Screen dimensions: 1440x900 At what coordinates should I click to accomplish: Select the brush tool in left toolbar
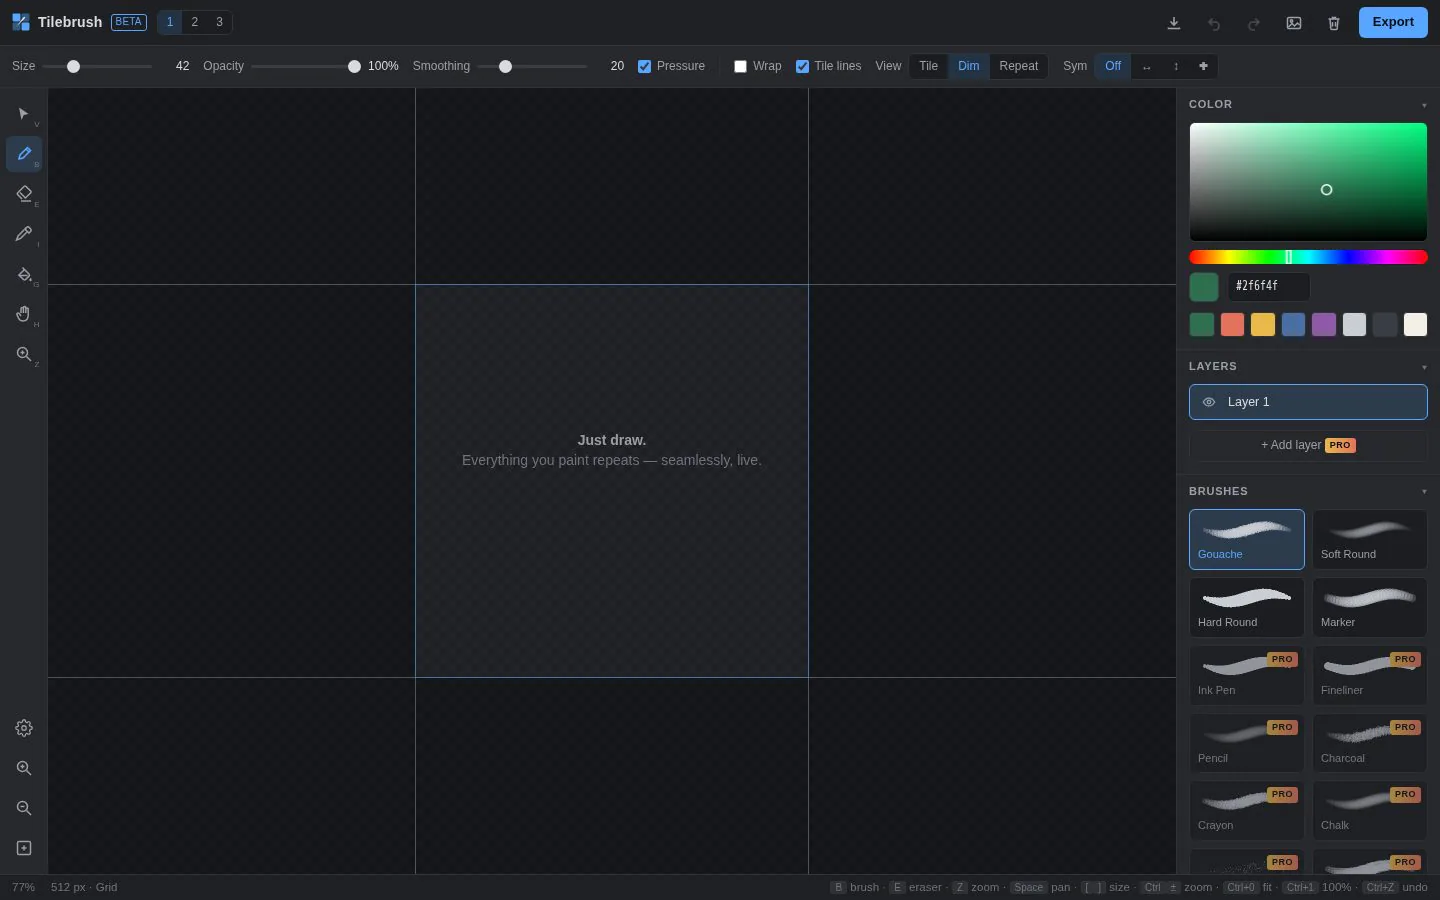point(24,154)
